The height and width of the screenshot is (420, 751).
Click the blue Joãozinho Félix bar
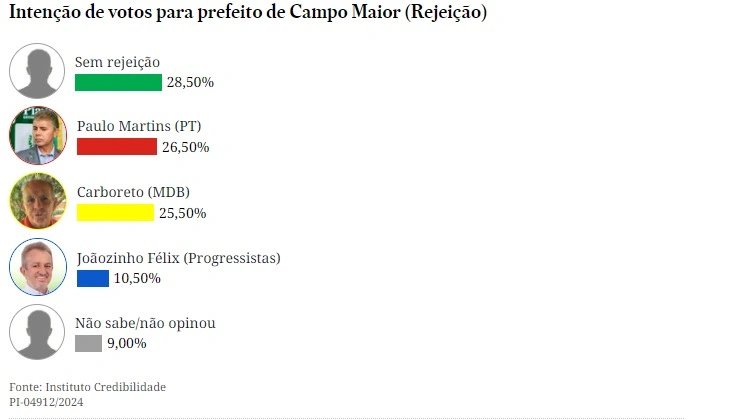click(x=92, y=278)
